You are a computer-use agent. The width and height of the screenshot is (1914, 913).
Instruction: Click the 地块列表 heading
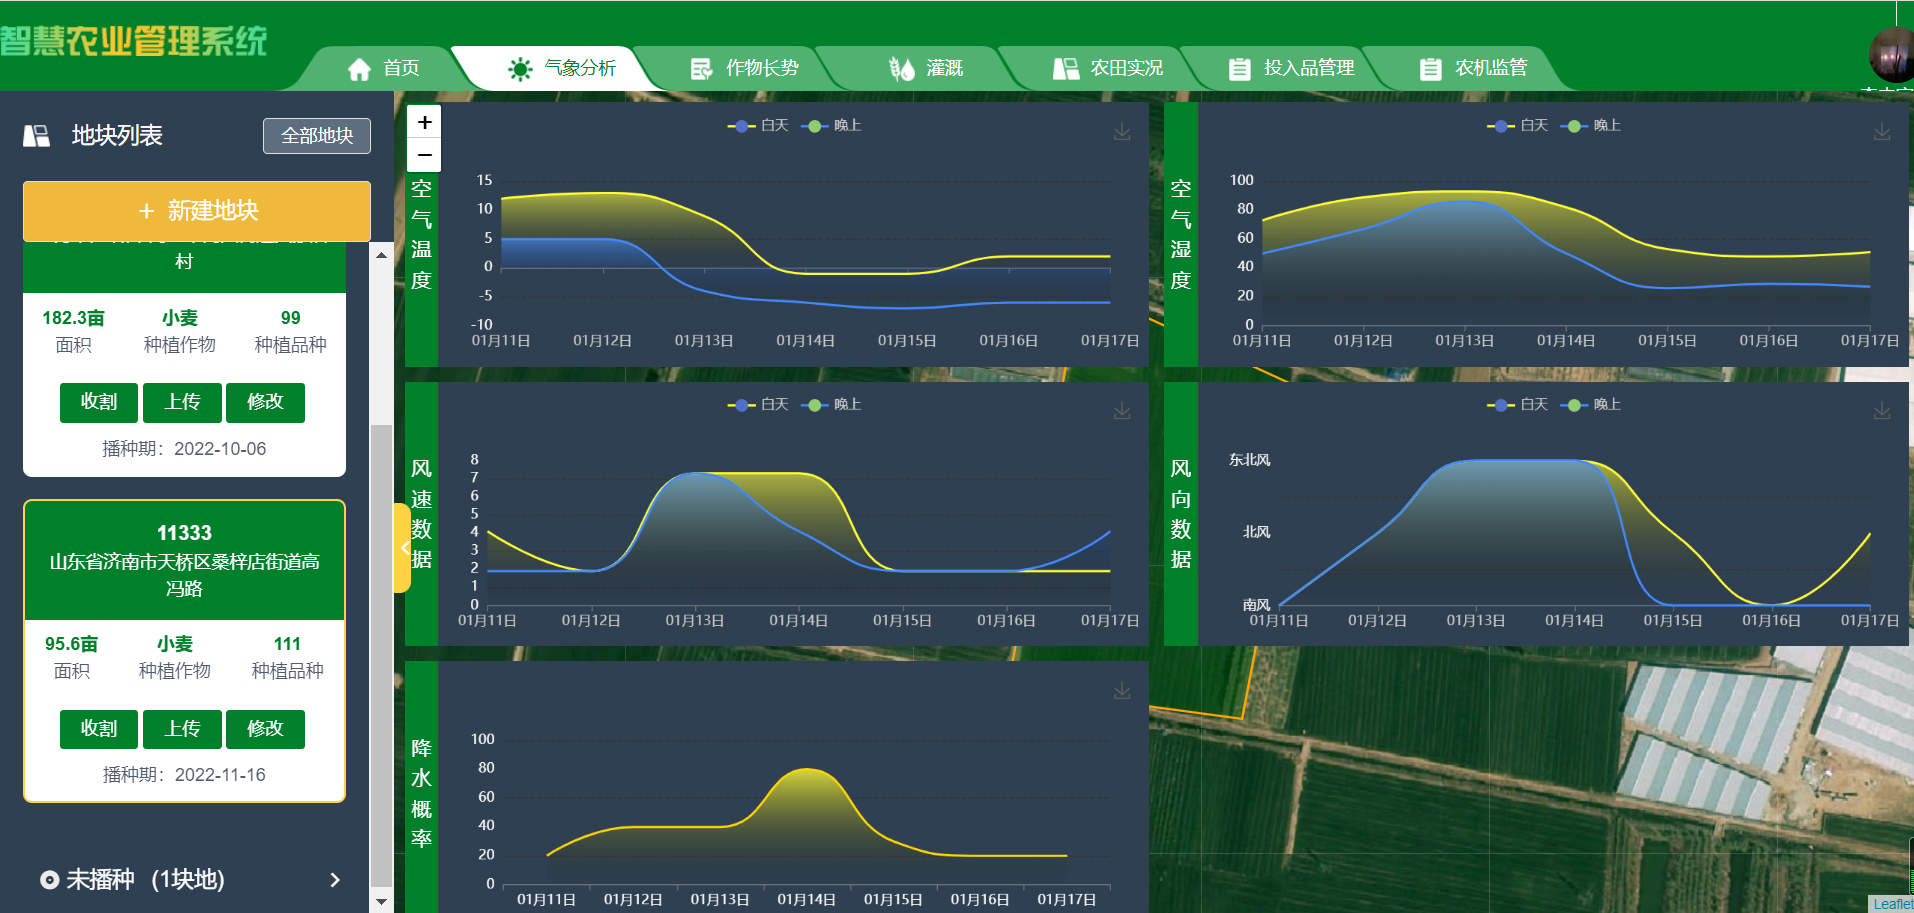tap(117, 136)
